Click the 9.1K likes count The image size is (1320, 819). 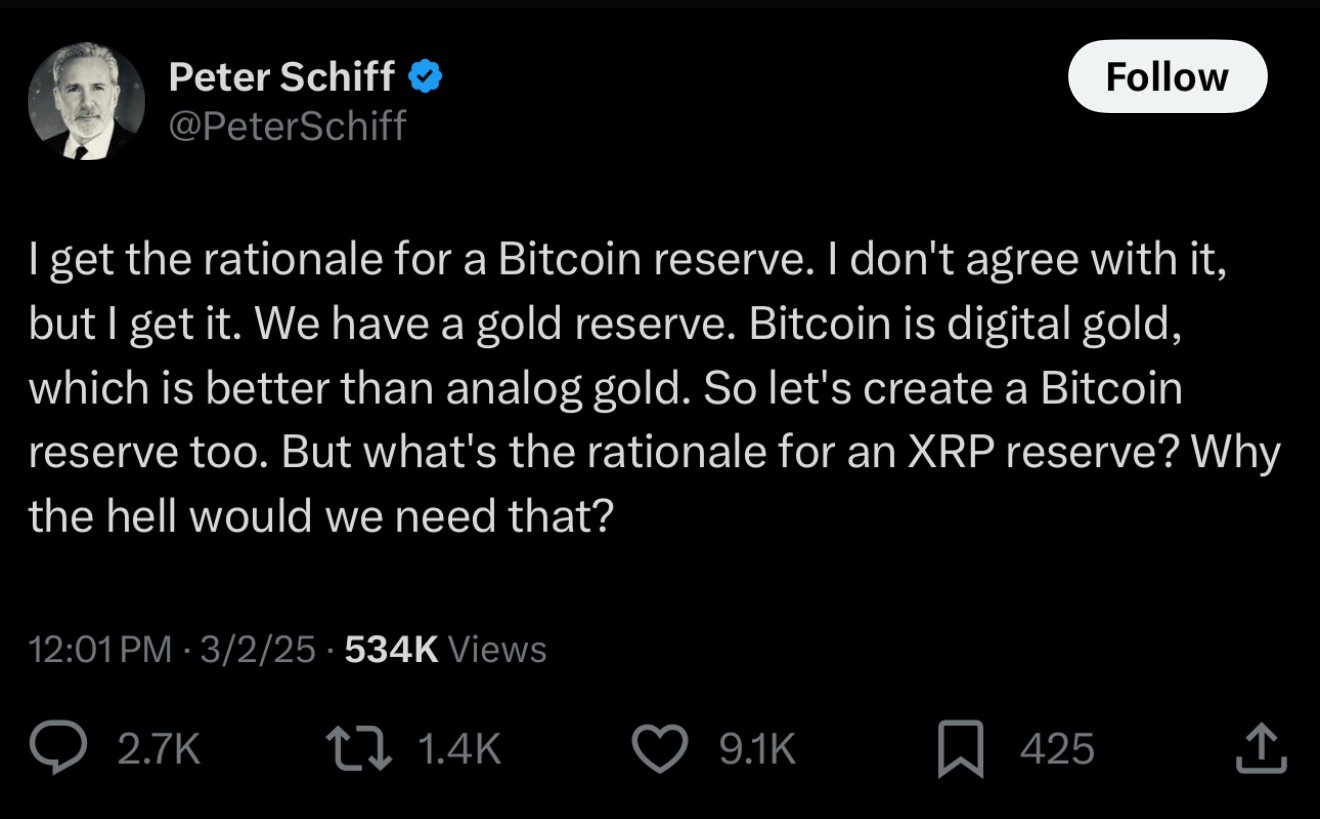coord(758,749)
